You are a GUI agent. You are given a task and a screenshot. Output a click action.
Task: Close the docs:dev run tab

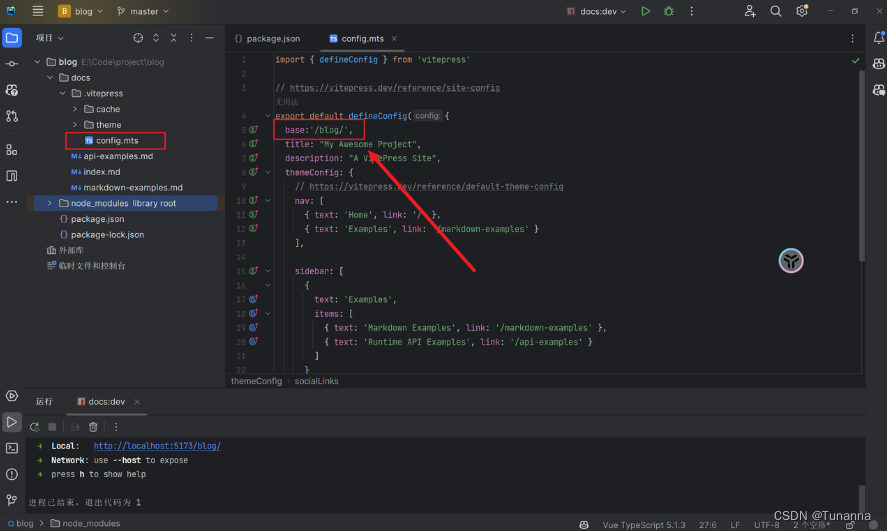click(x=137, y=402)
